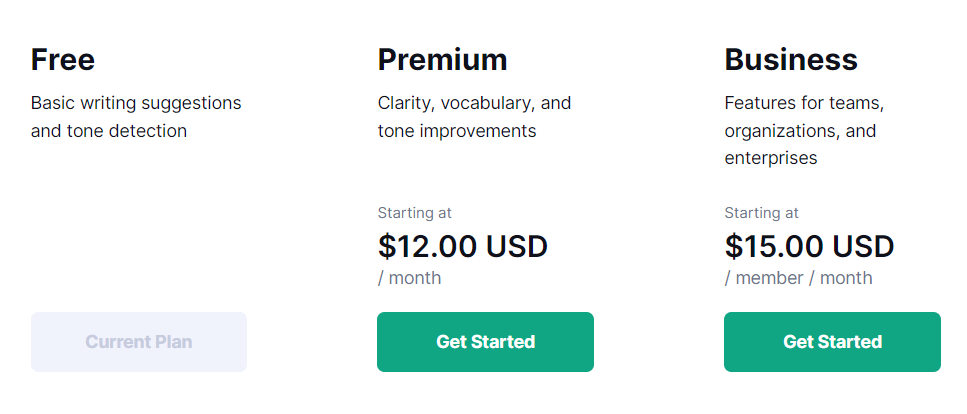Viewport: 967px width, 414px height.
Task: Click the "Features for teams," description line
Action: point(804,103)
